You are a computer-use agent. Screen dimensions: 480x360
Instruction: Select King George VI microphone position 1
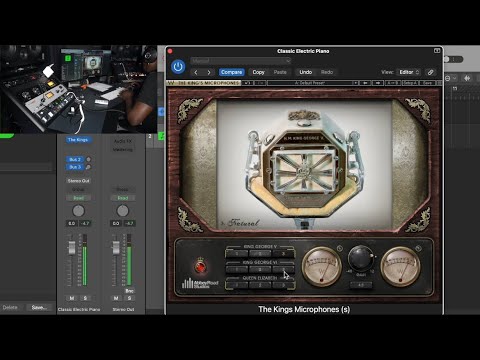(237, 269)
